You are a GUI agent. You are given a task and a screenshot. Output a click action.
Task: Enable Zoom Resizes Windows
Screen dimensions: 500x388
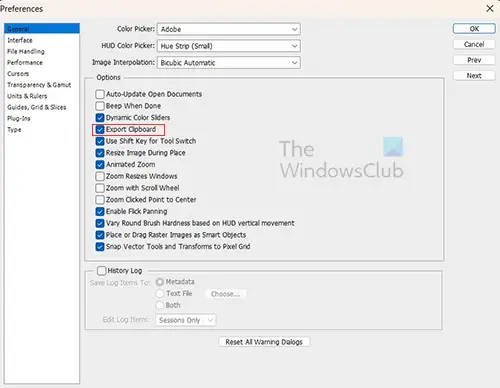click(x=100, y=176)
